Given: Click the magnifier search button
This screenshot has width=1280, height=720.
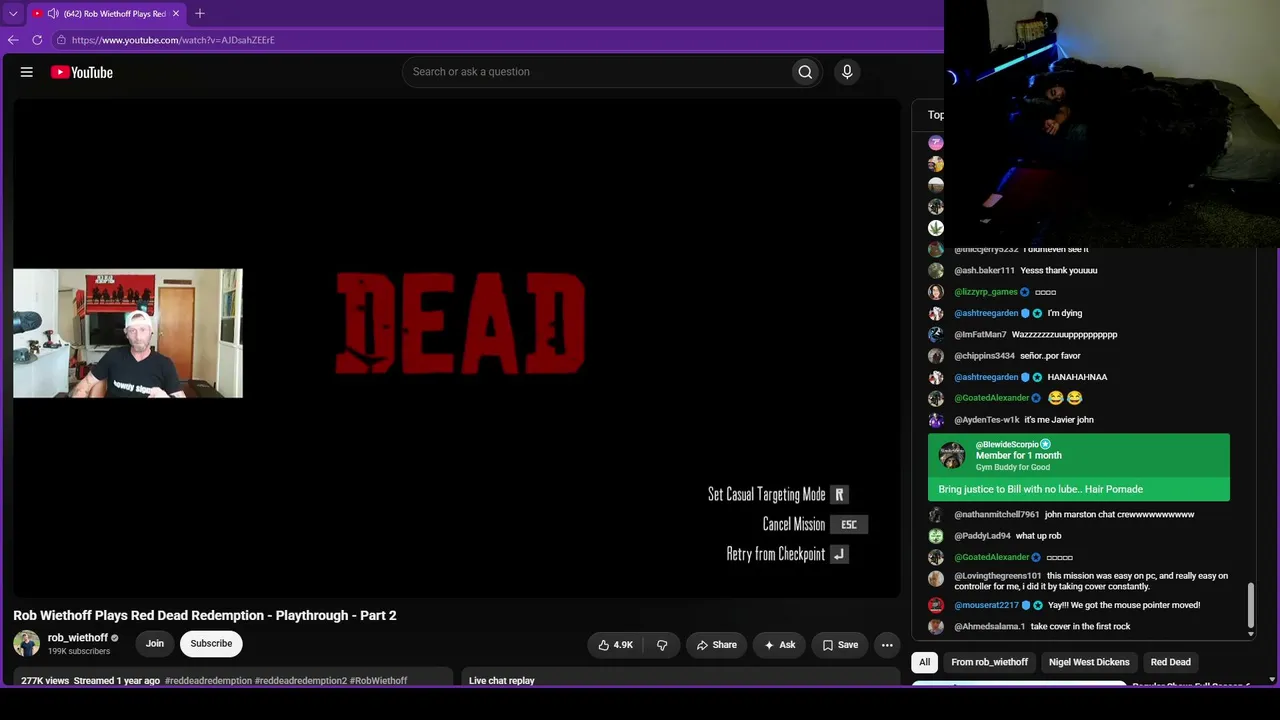Looking at the screenshot, I should [805, 72].
